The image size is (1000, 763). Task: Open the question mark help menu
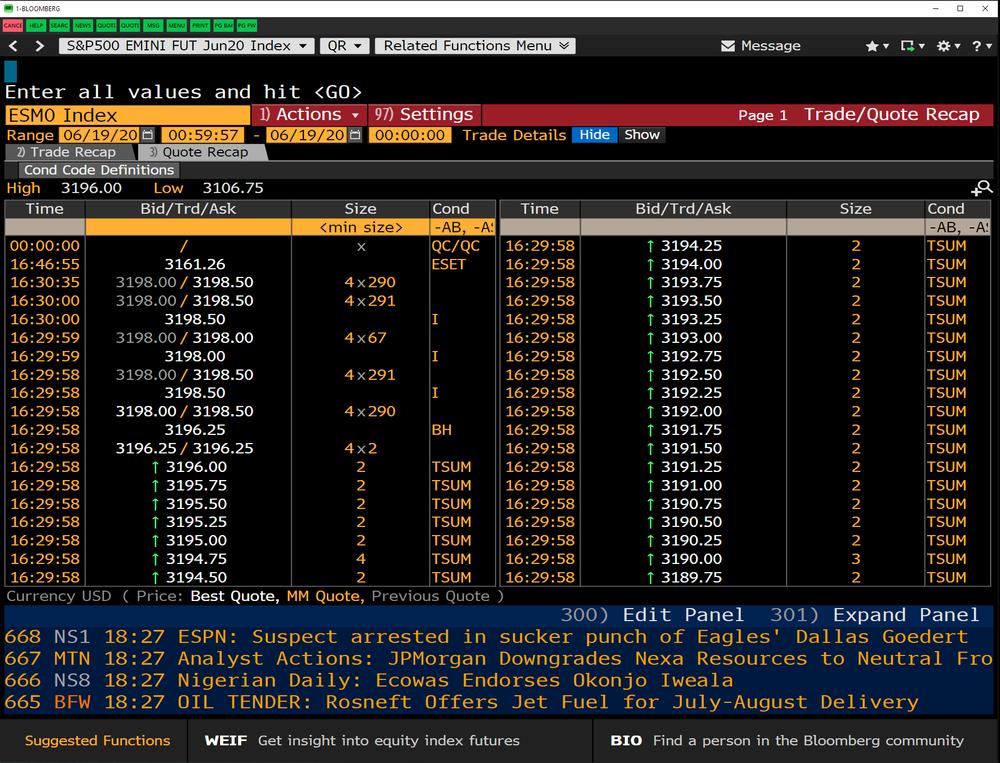981,46
